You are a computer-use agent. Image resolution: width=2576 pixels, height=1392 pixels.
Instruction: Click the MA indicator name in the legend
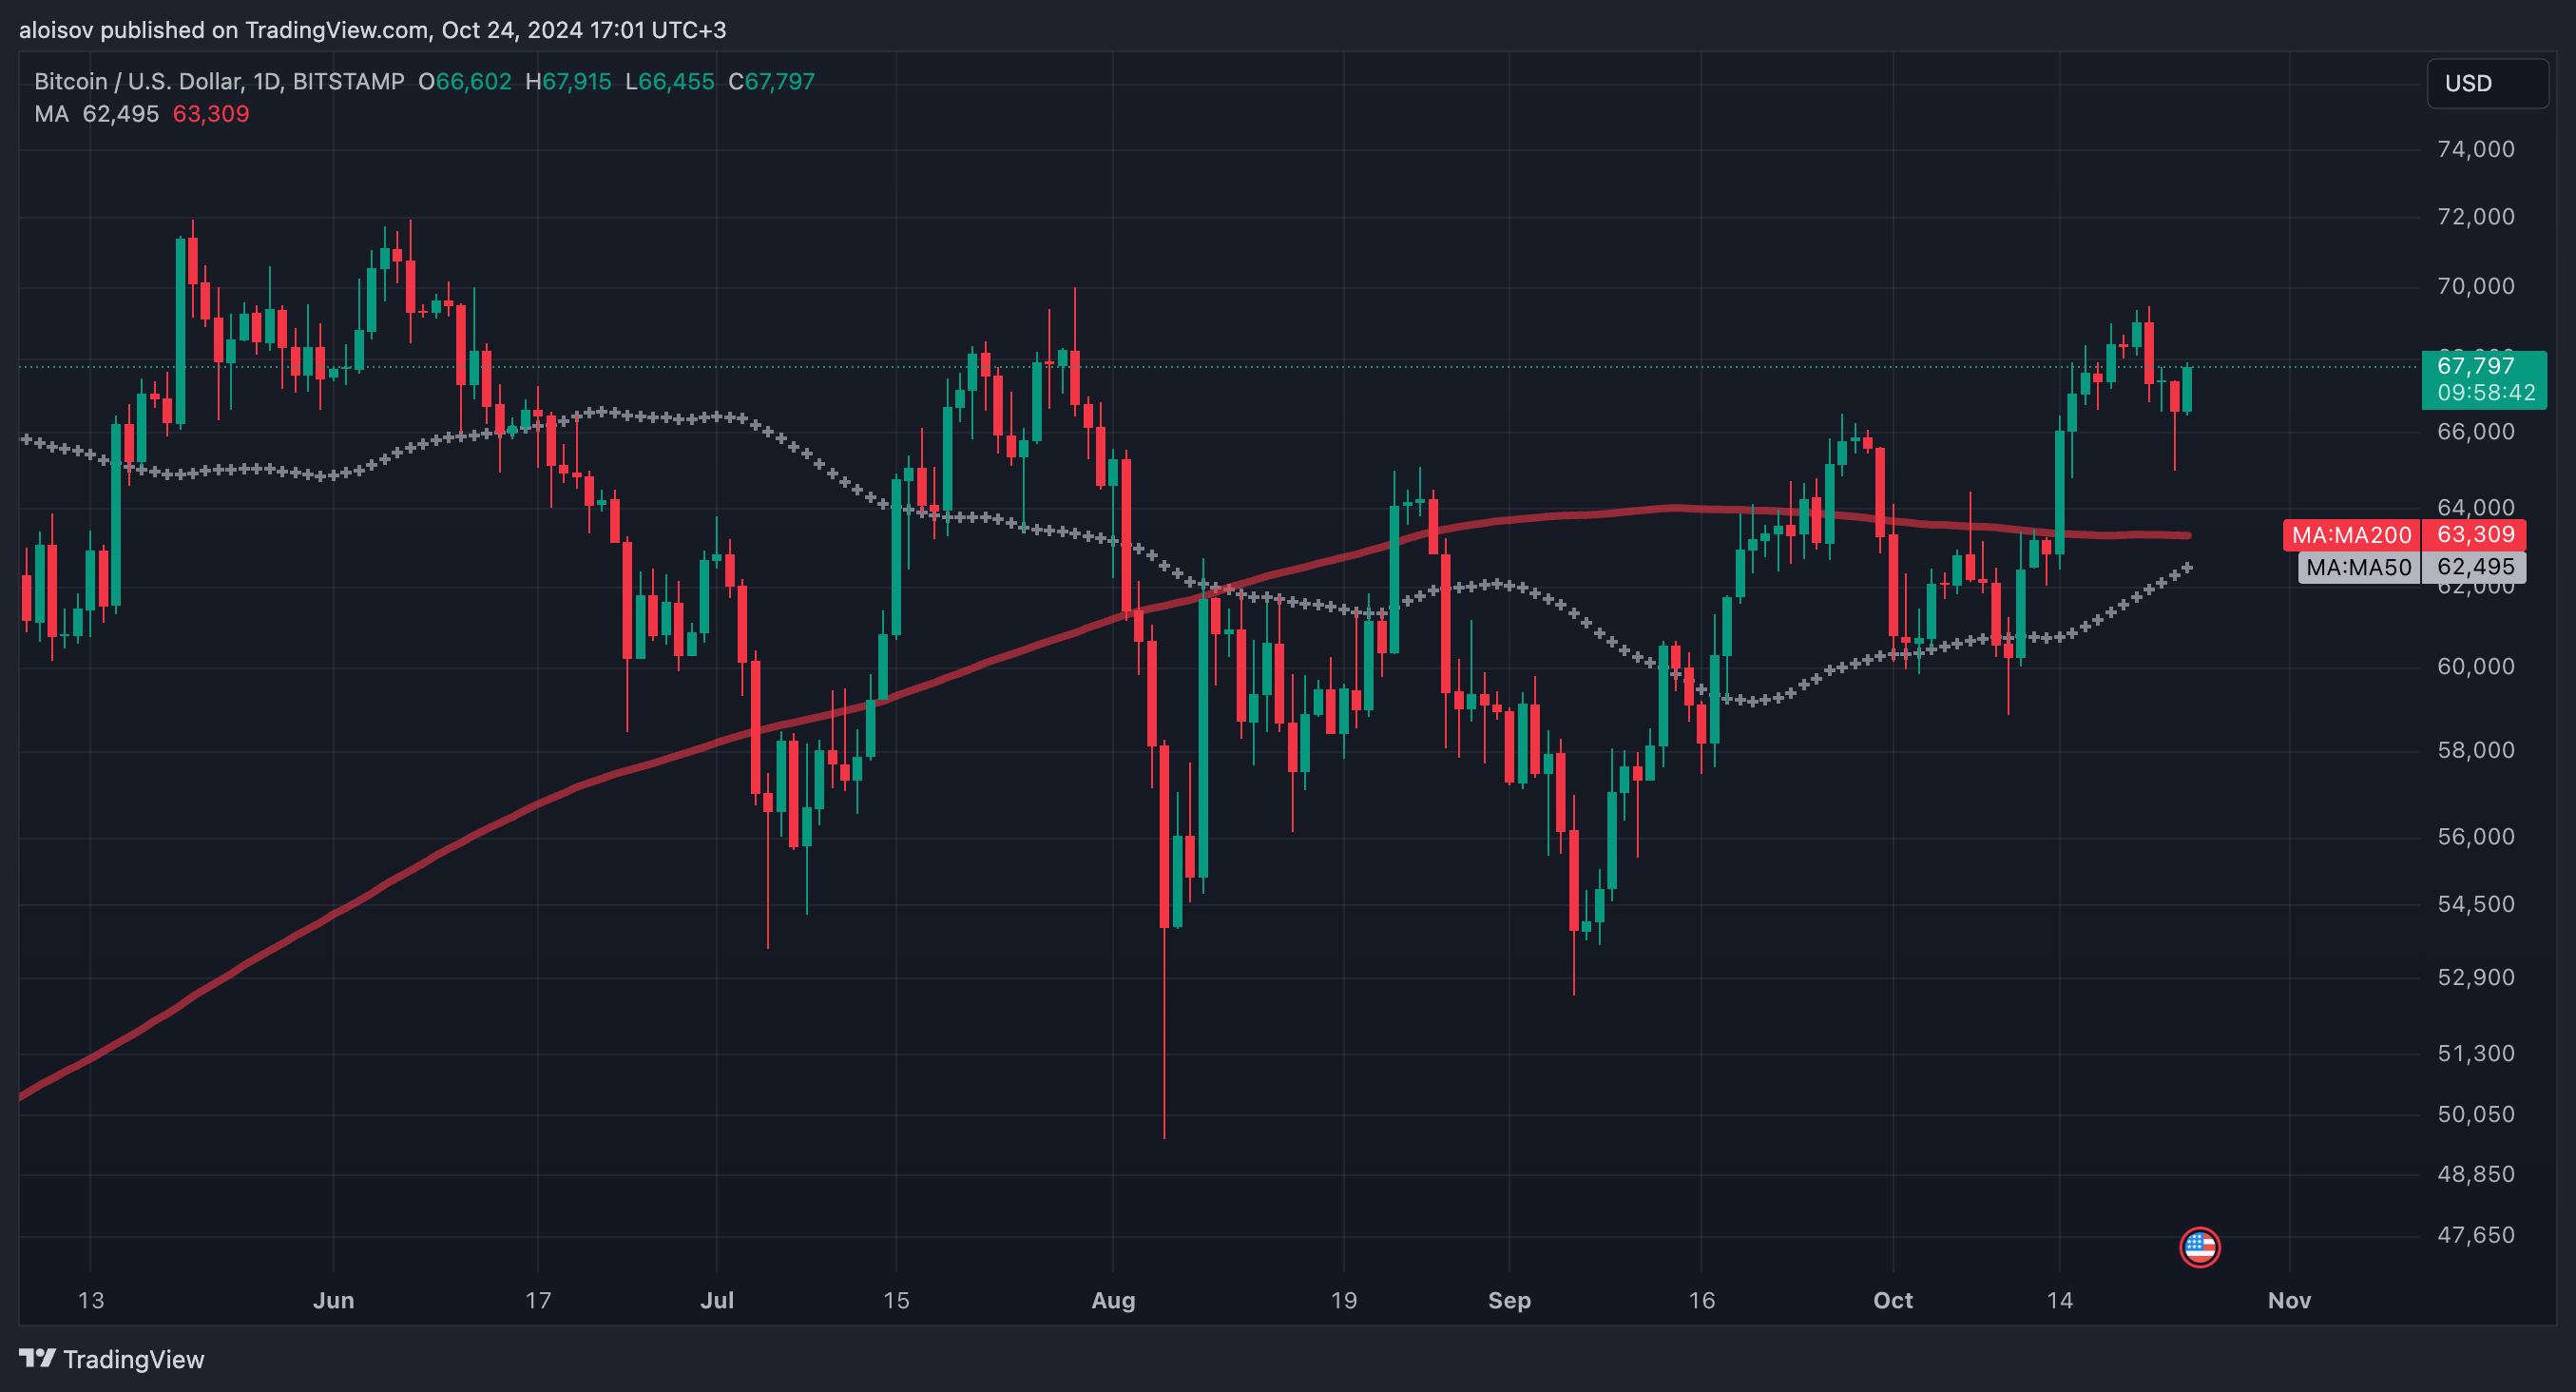tap(52, 114)
